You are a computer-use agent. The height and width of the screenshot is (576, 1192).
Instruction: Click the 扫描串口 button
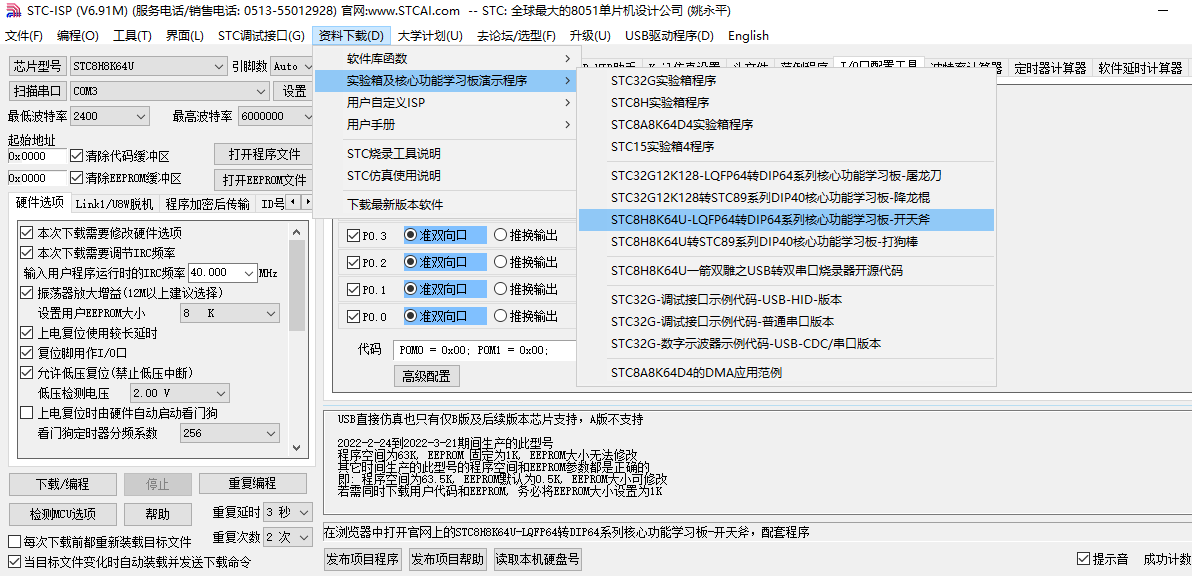37,91
